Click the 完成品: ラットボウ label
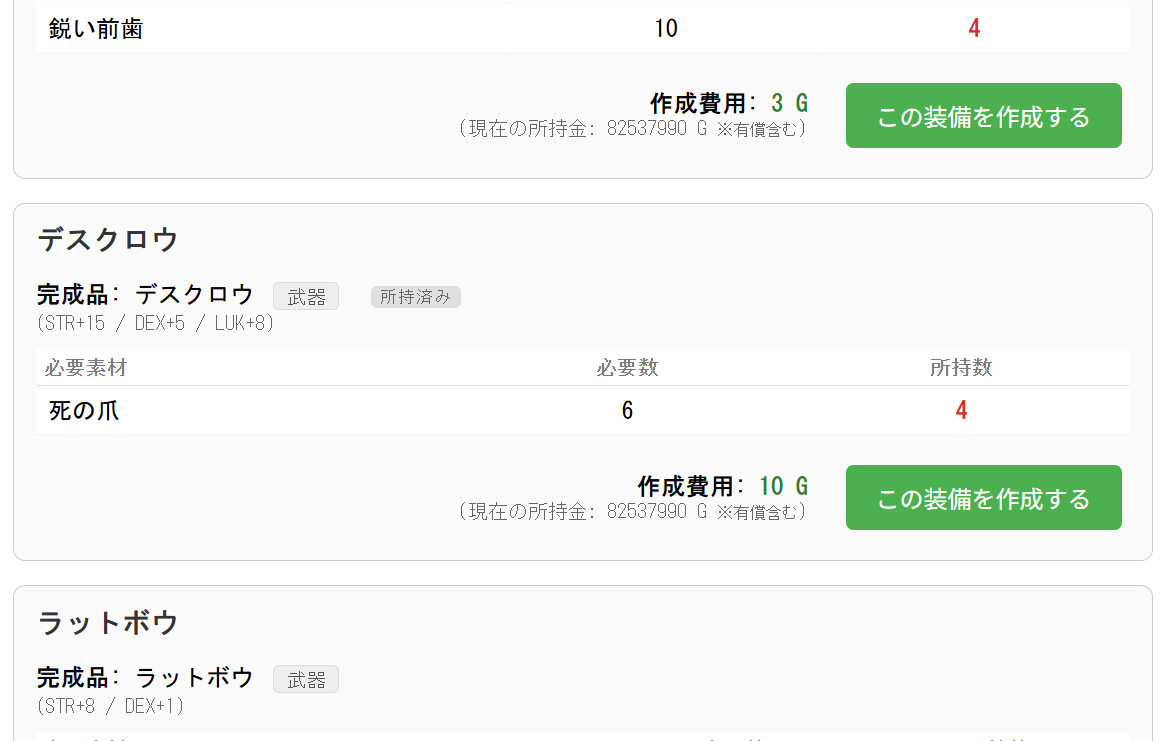 pos(146,678)
